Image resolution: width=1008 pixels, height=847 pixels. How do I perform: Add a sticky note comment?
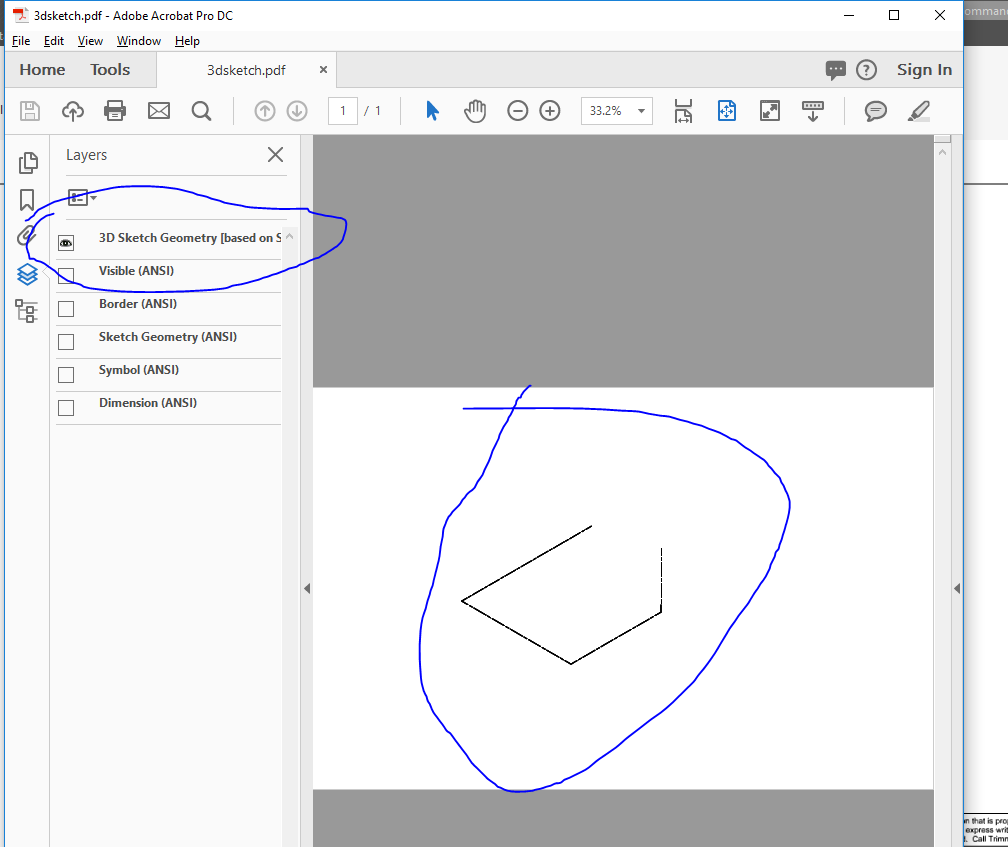[x=876, y=111]
